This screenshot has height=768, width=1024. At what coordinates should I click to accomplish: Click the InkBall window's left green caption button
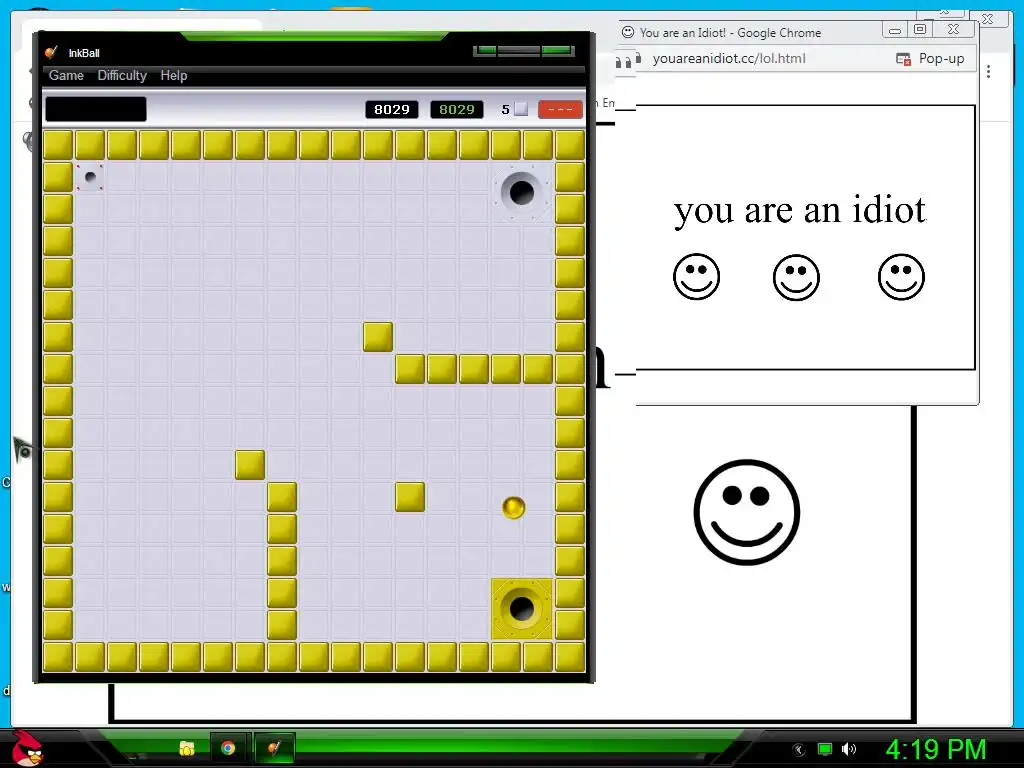(x=485, y=50)
